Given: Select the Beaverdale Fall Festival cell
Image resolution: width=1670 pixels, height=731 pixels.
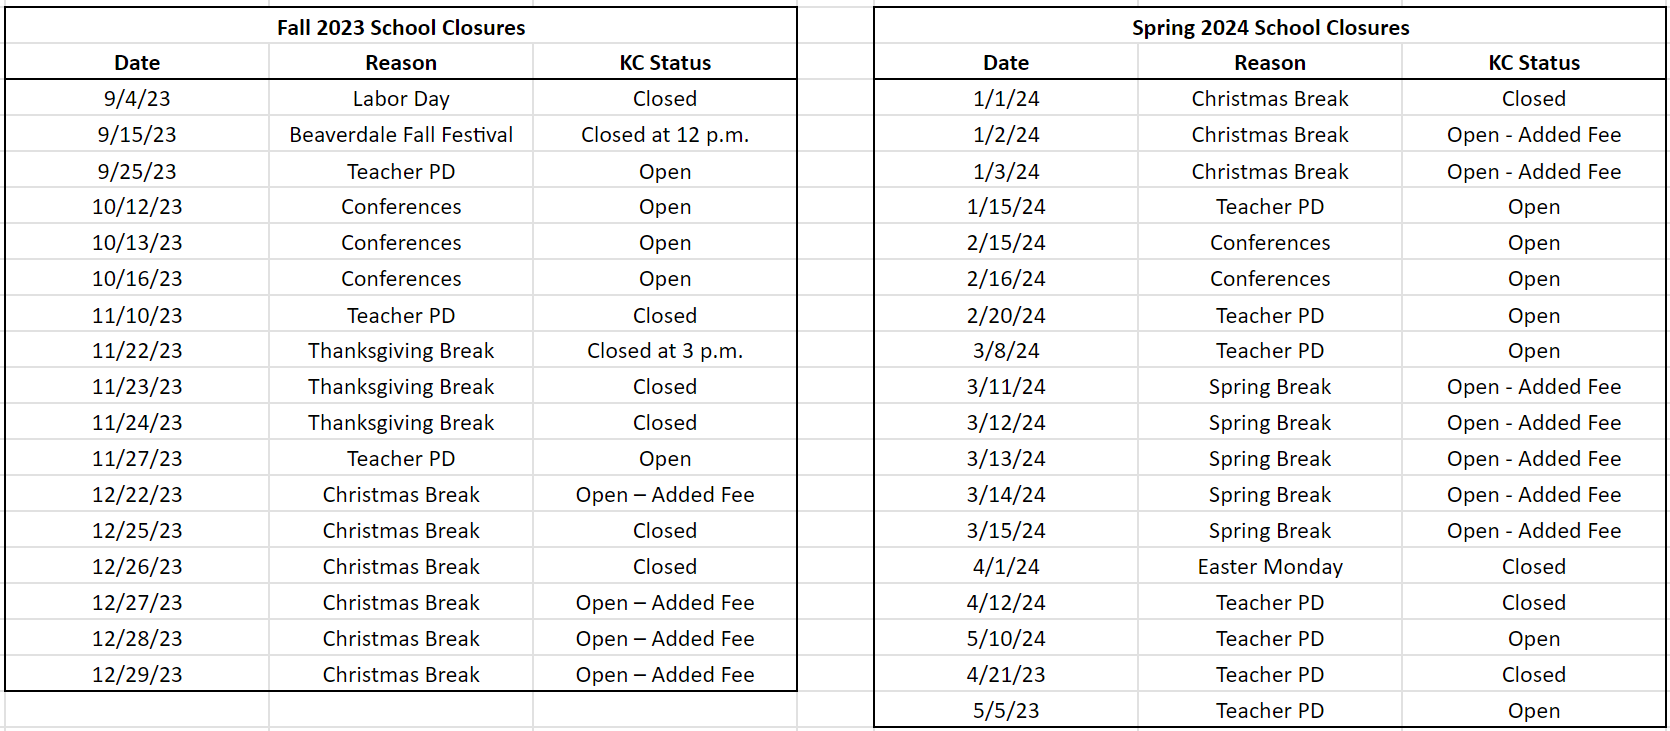Looking at the screenshot, I should (401, 134).
